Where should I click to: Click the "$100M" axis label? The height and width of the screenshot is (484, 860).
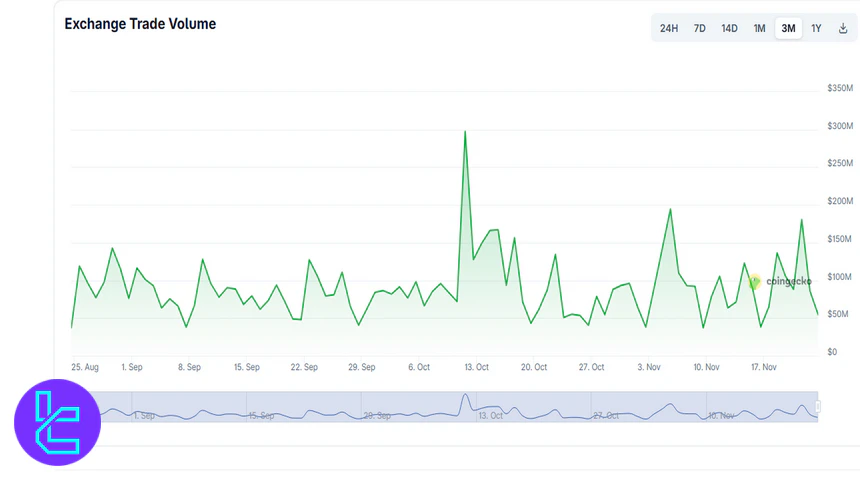click(840, 277)
